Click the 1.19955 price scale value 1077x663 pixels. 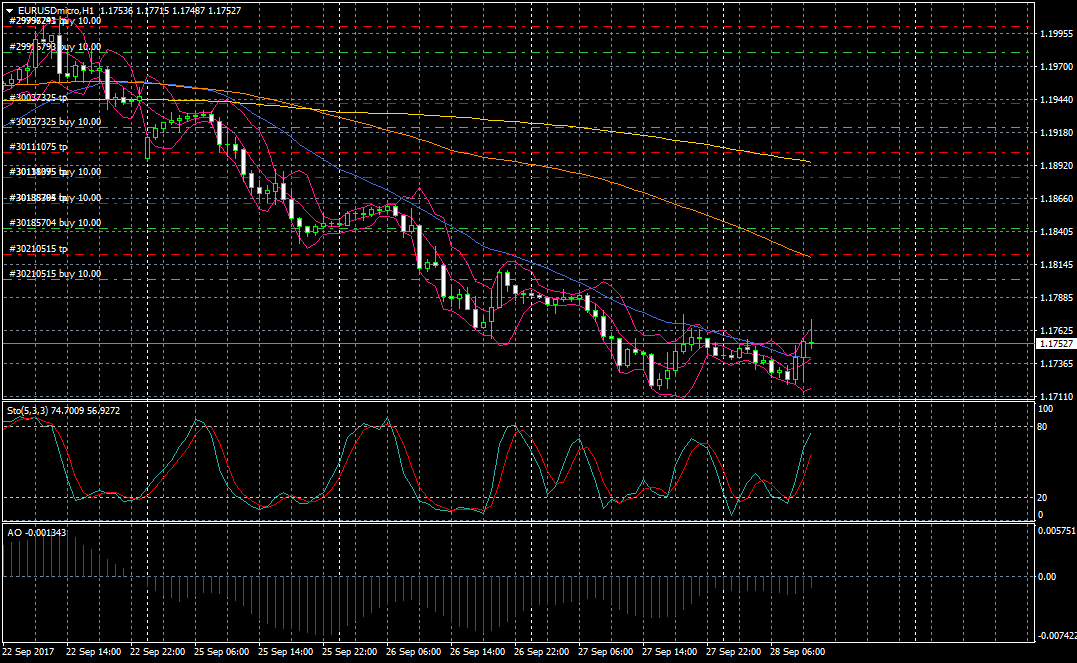pos(1056,33)
